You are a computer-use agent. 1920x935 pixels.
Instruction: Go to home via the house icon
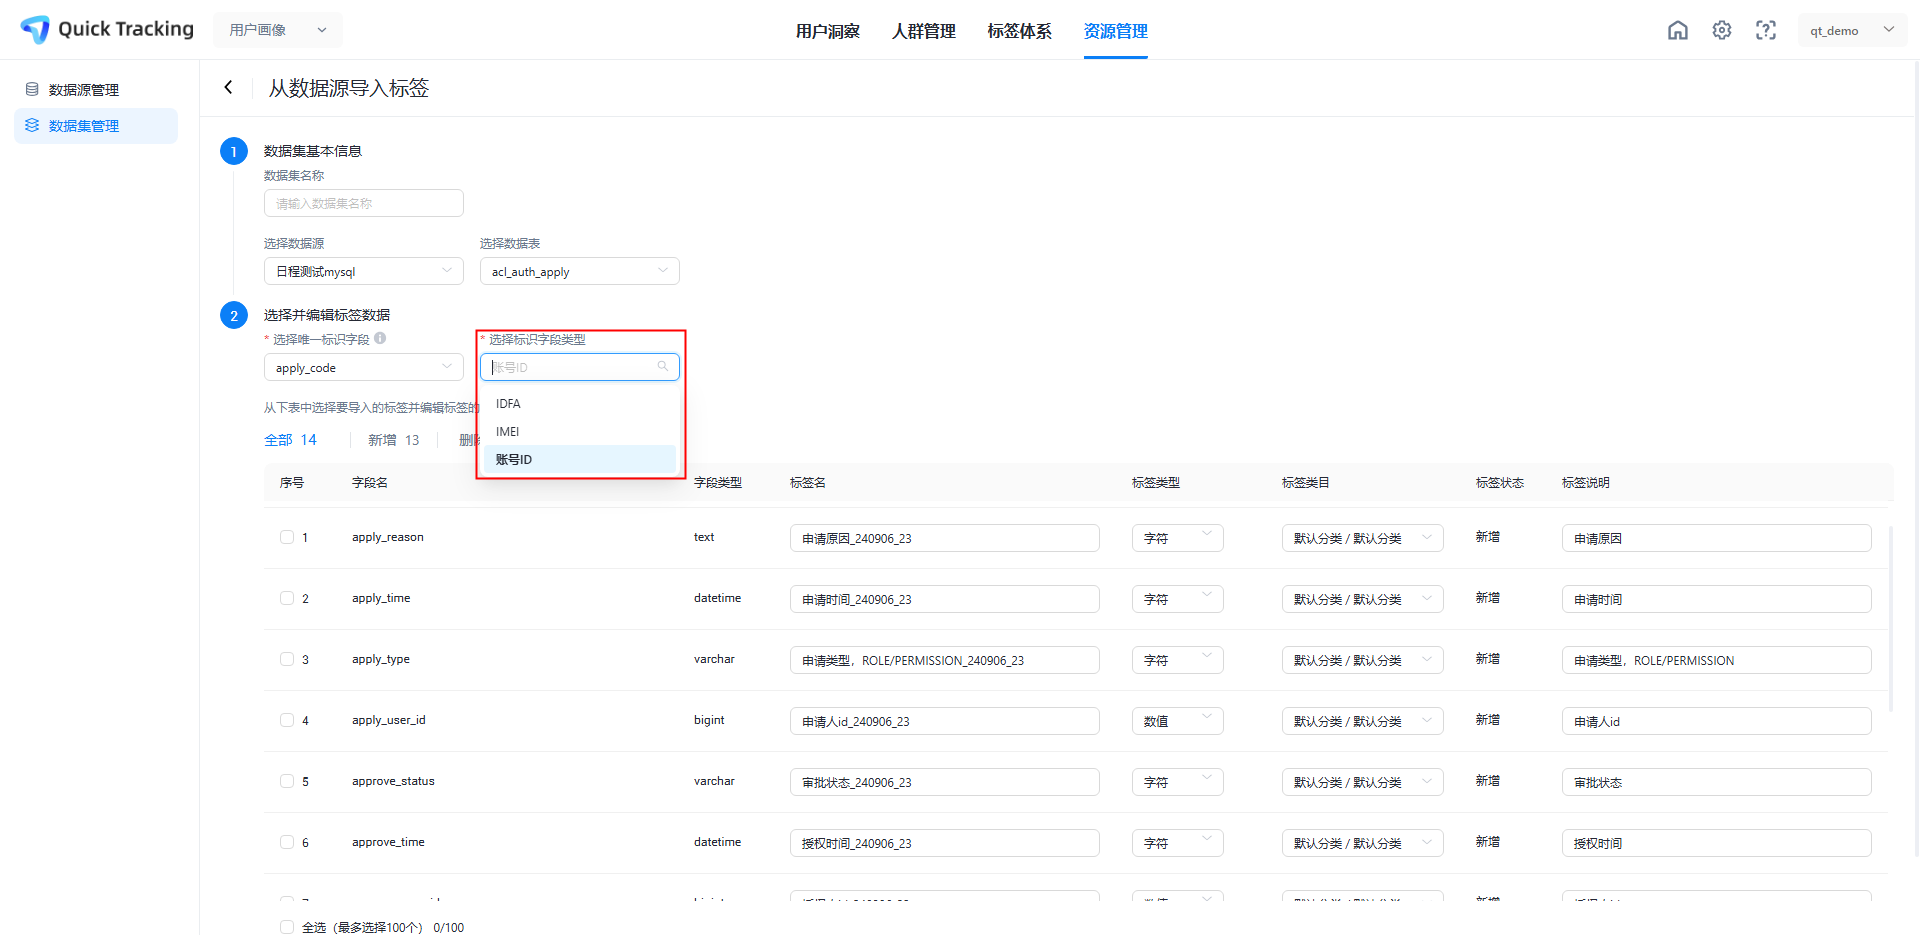pos(1678,30)
